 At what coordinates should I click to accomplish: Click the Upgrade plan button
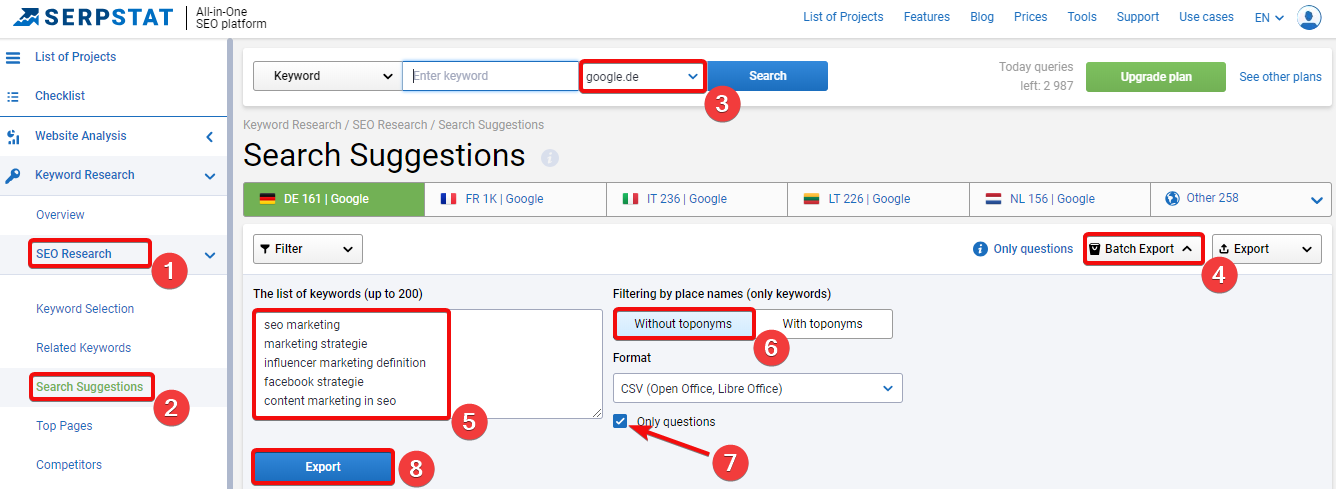coord(1155,77)
